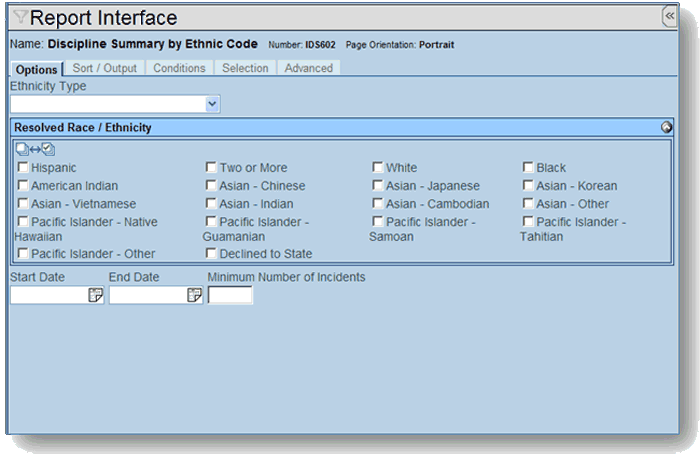The width and height of the screenshot is (700, 454).
Task: Open the Ethnicity Type dropdown
Action: click(x=212, y=104)
